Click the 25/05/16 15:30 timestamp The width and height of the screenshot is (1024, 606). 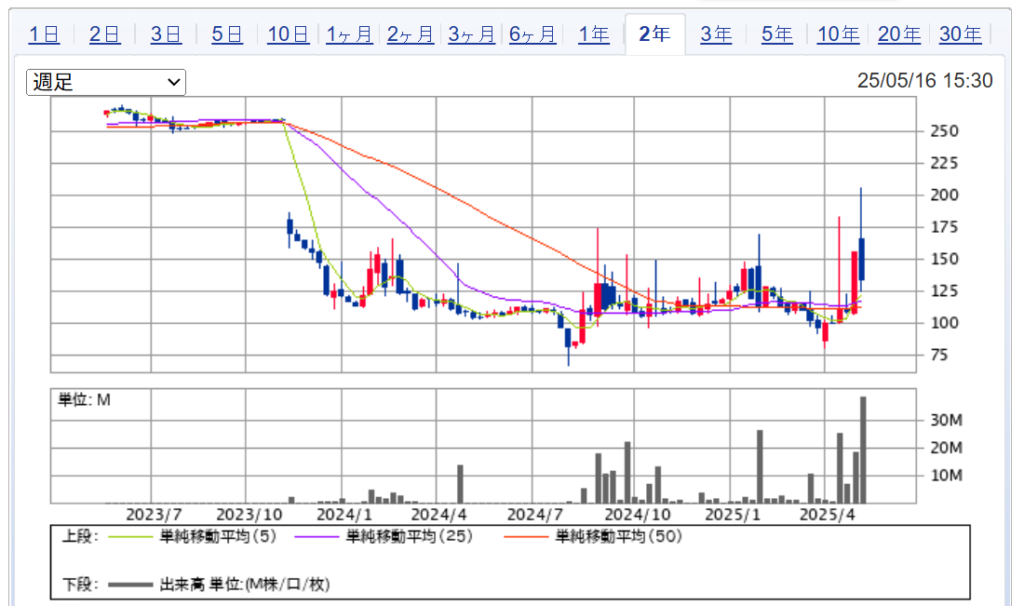pos(925,81)
